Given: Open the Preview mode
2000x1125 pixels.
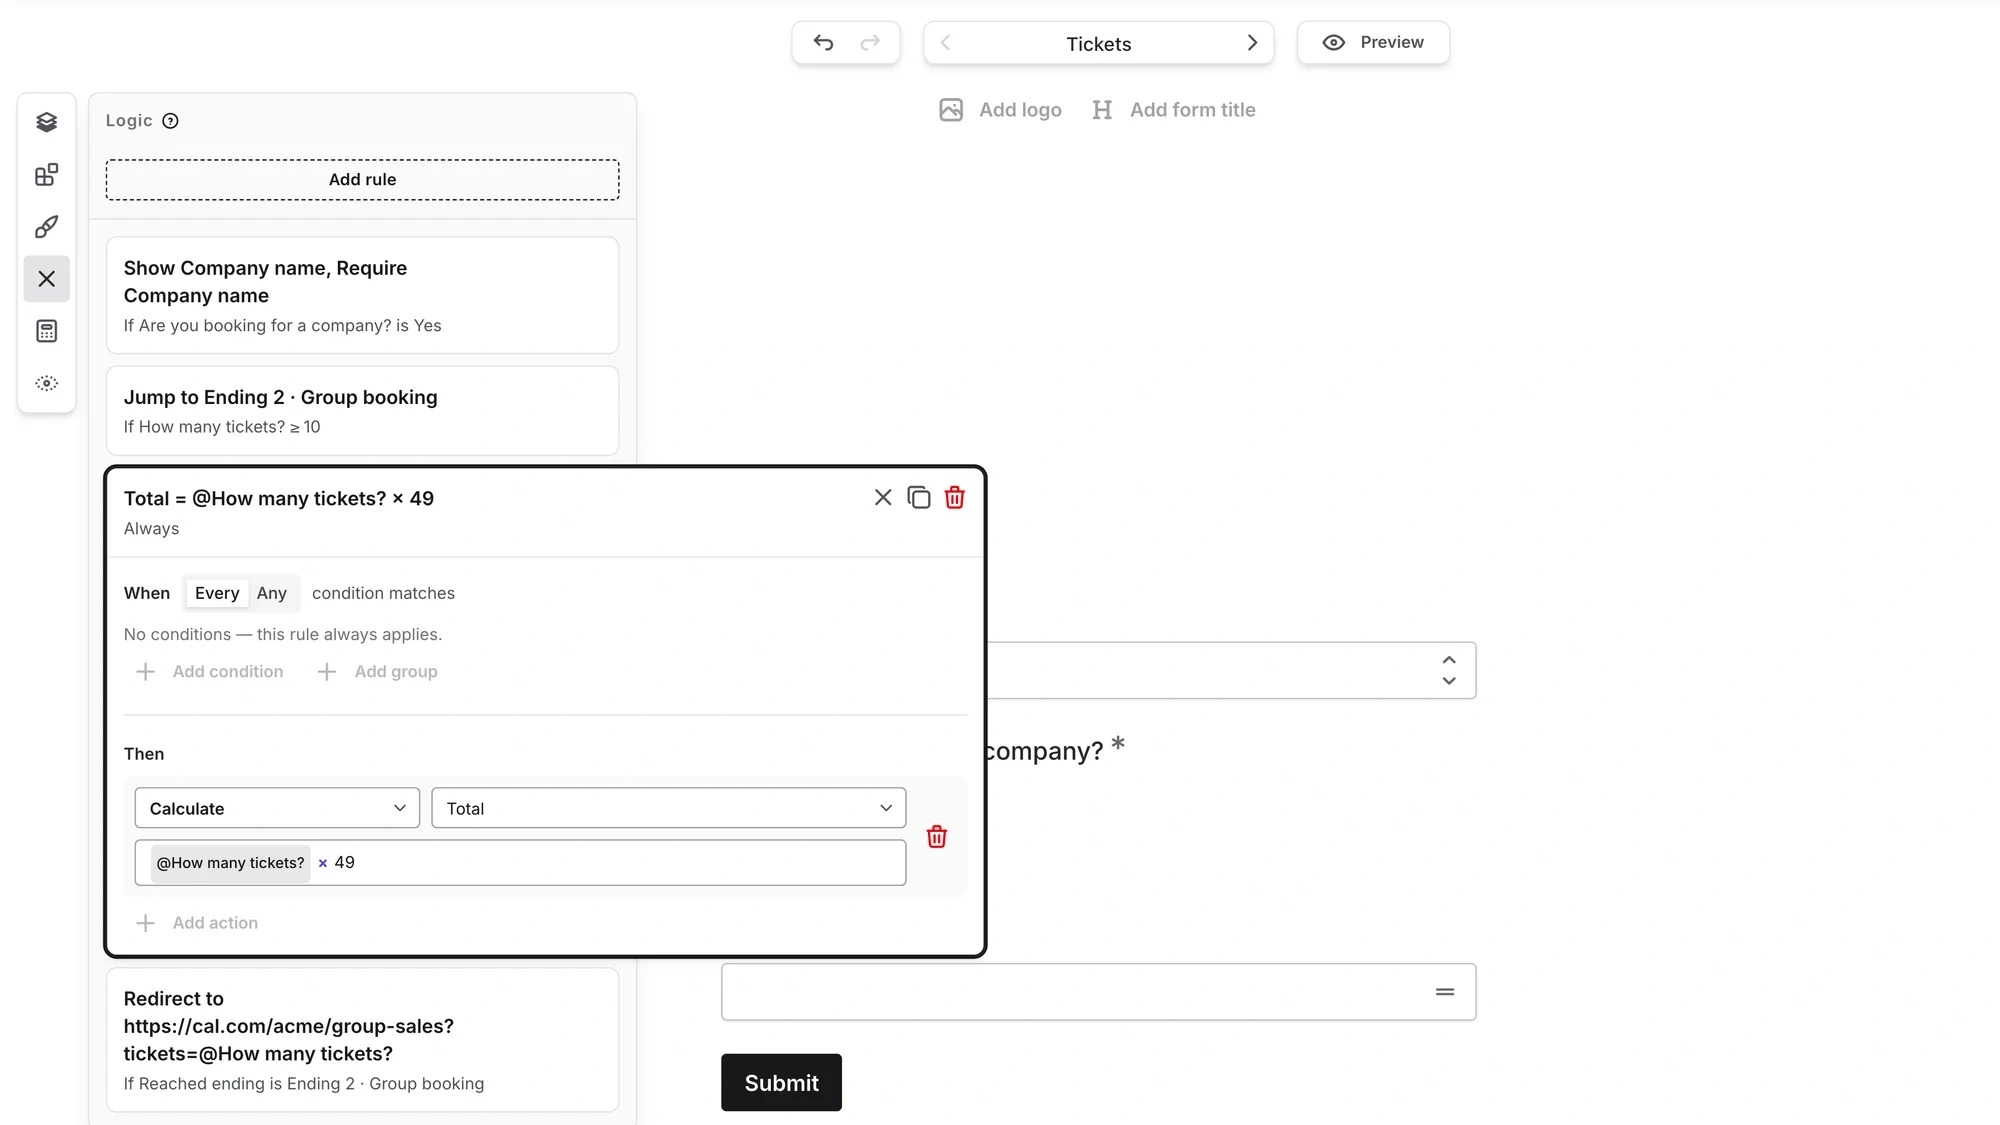Looking at the screenshot, I should tap(1373, 43).
